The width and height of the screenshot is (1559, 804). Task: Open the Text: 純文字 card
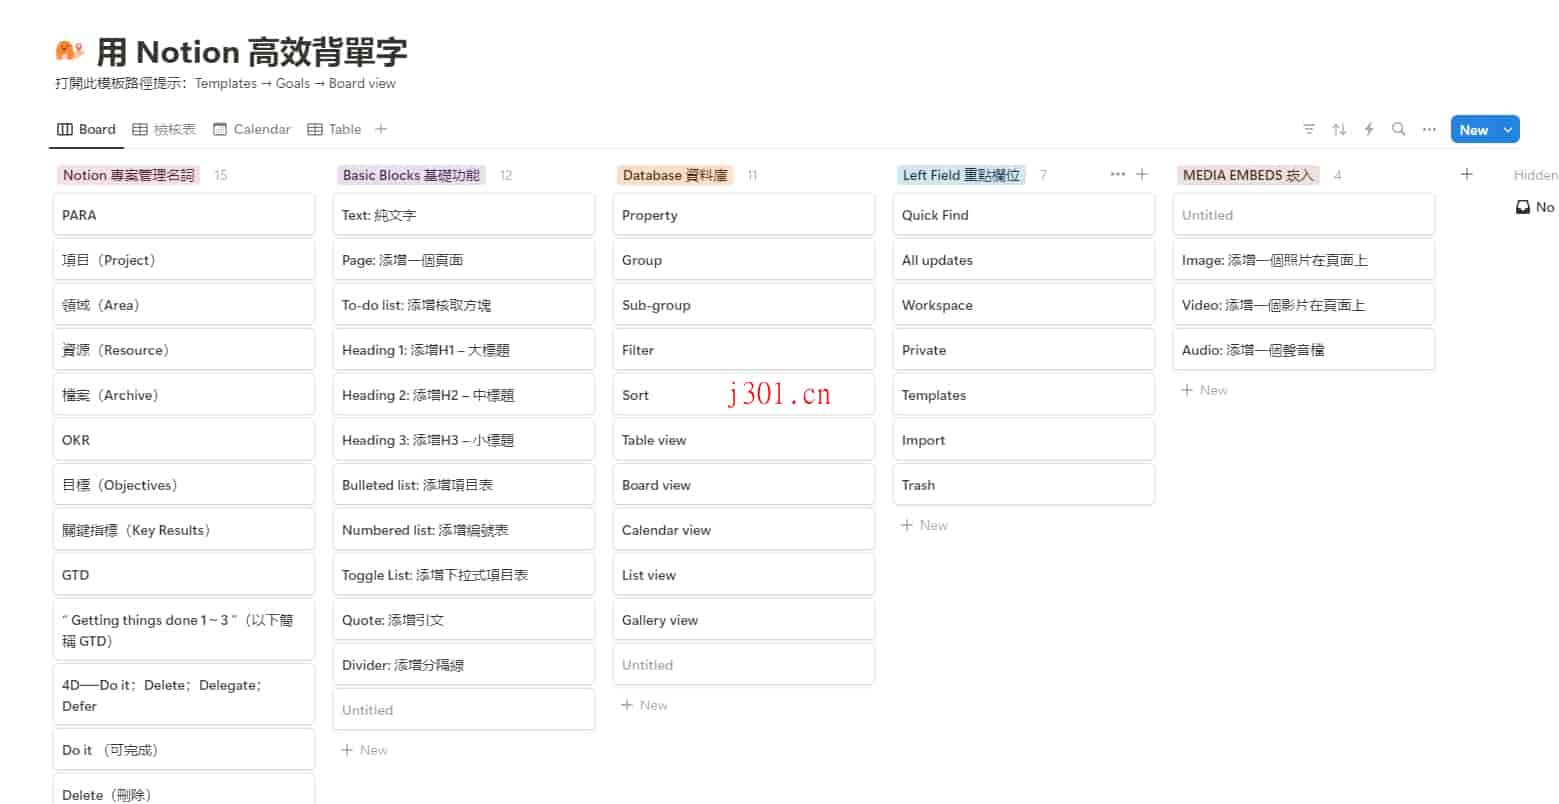[464, 215]
